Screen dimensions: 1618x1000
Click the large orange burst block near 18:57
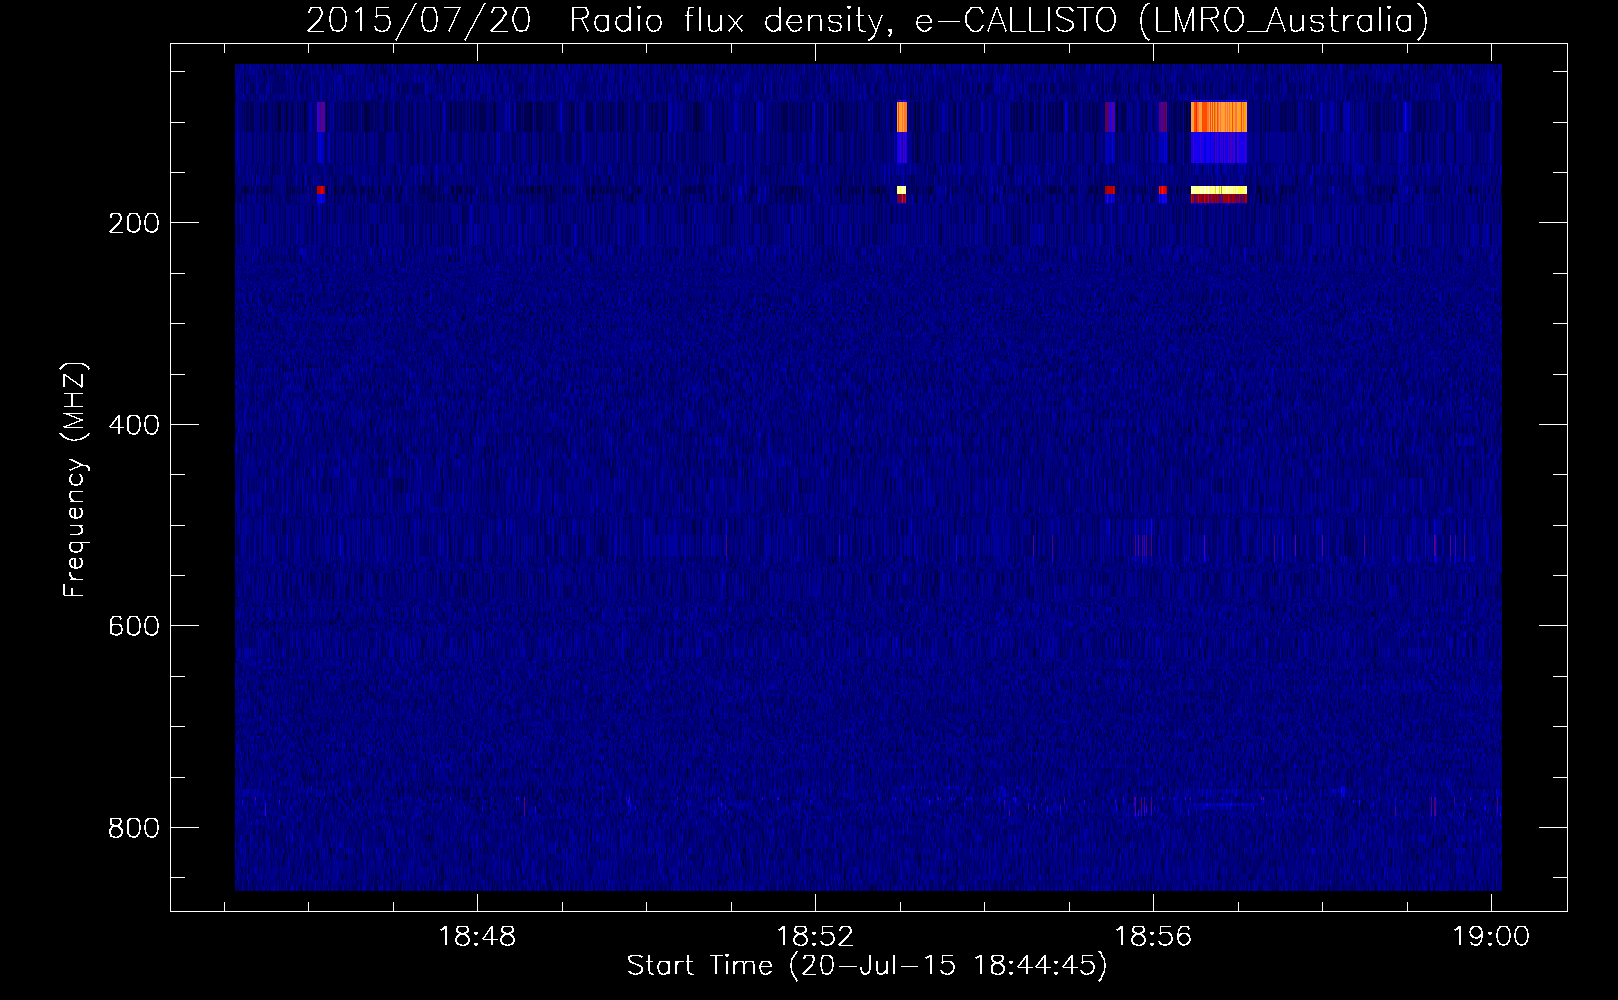click(1219, 117)
